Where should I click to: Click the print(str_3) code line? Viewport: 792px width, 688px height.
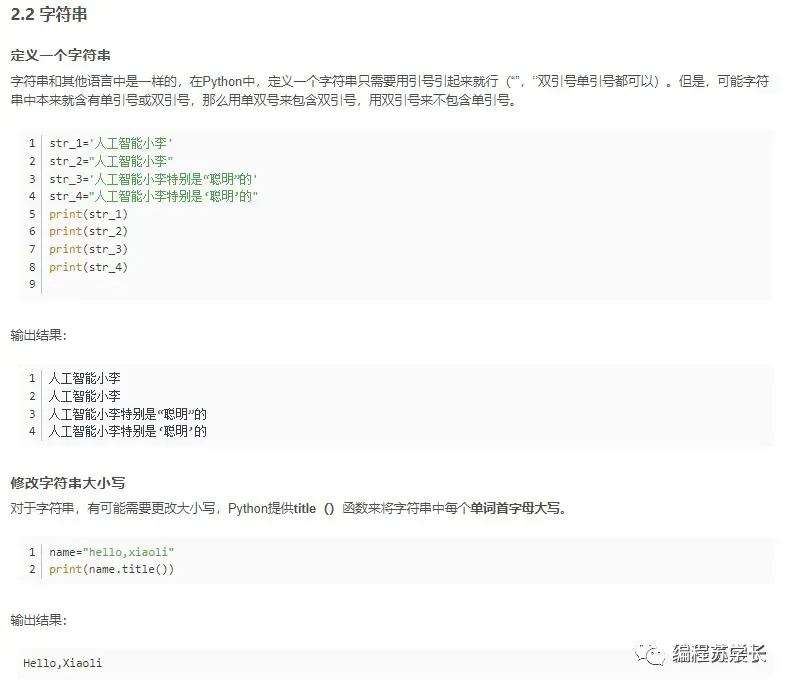click(x=88, y=249)
